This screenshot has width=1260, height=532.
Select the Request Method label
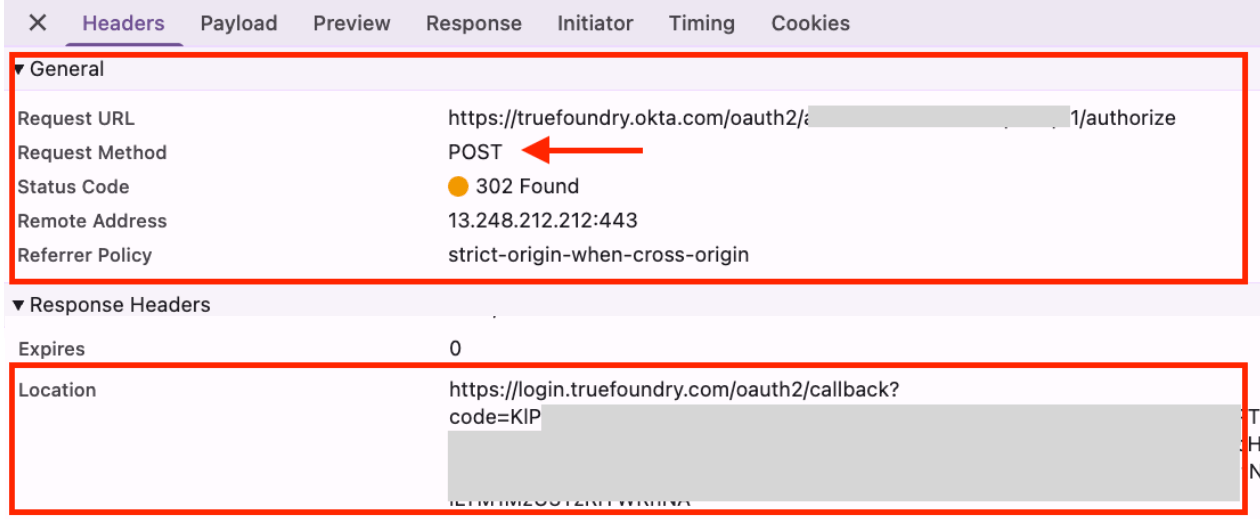(x=92, y=152)
